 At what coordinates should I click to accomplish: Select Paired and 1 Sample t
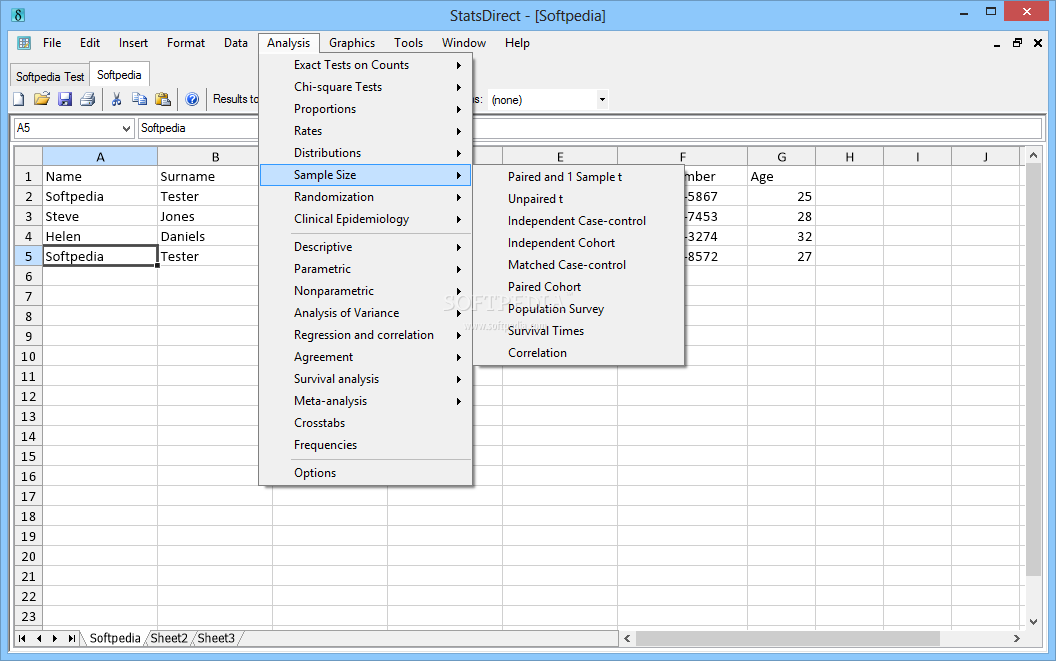(x=579, y=177)
